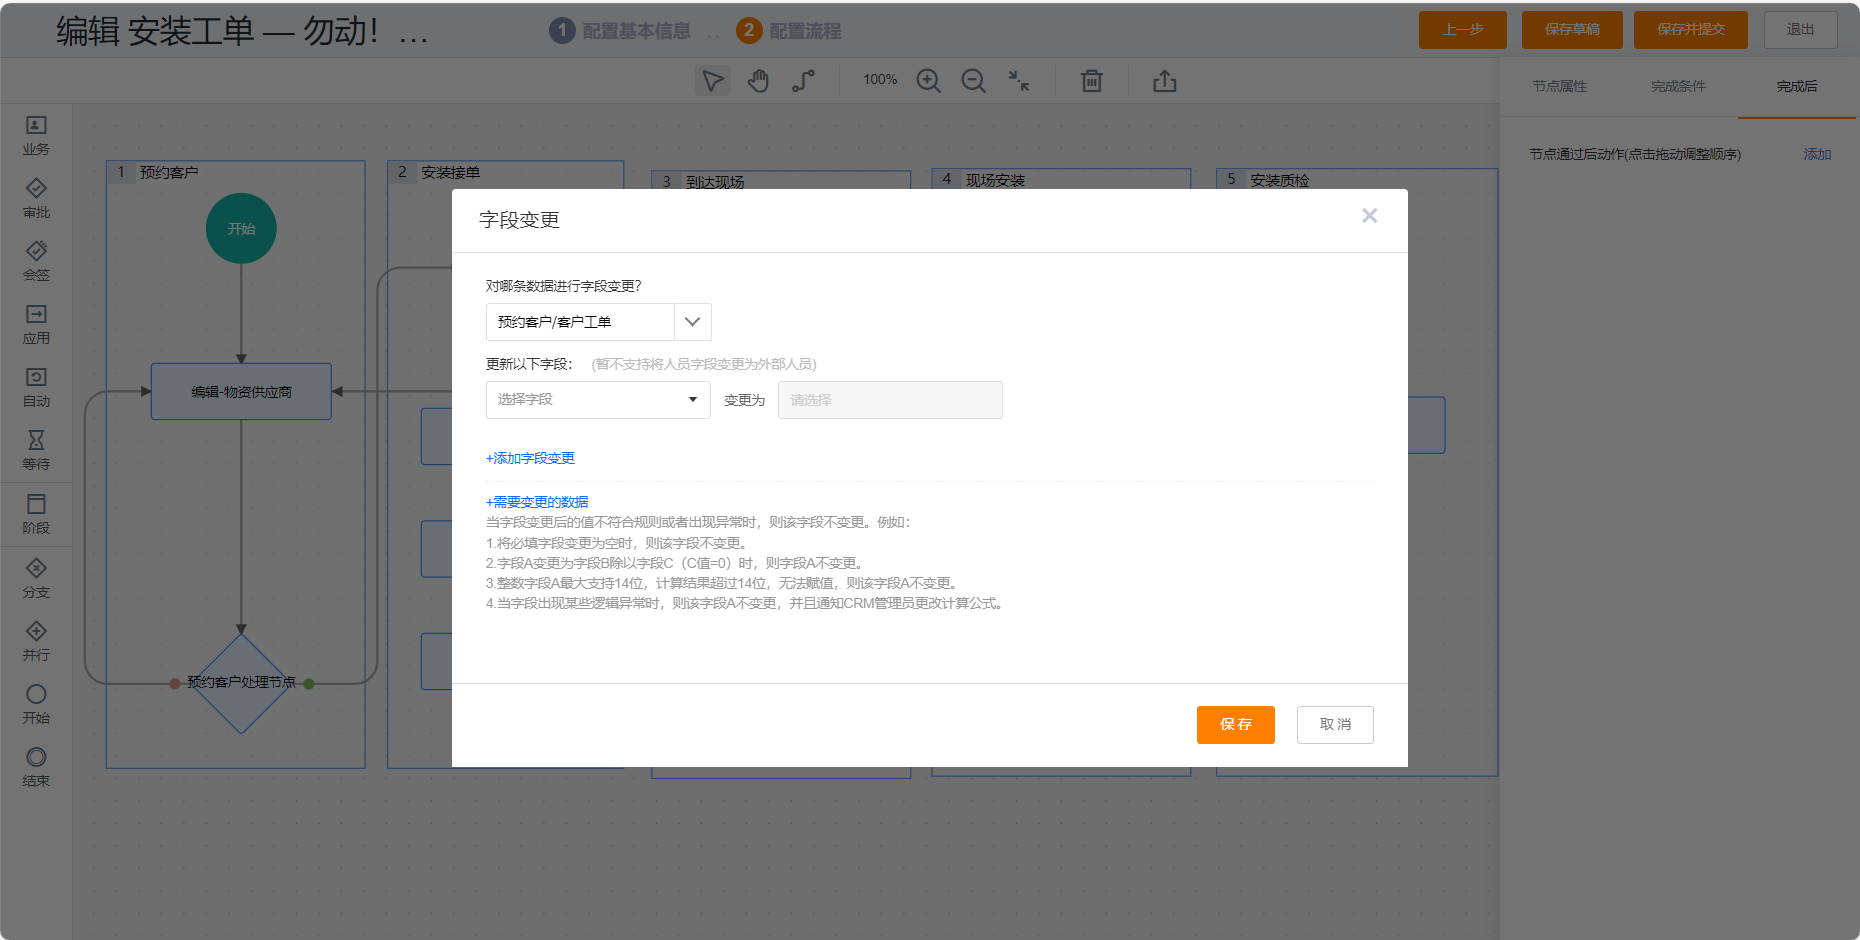Zoom in on the flow canvas
The image size is (1860, 940).
click(929, 81)
